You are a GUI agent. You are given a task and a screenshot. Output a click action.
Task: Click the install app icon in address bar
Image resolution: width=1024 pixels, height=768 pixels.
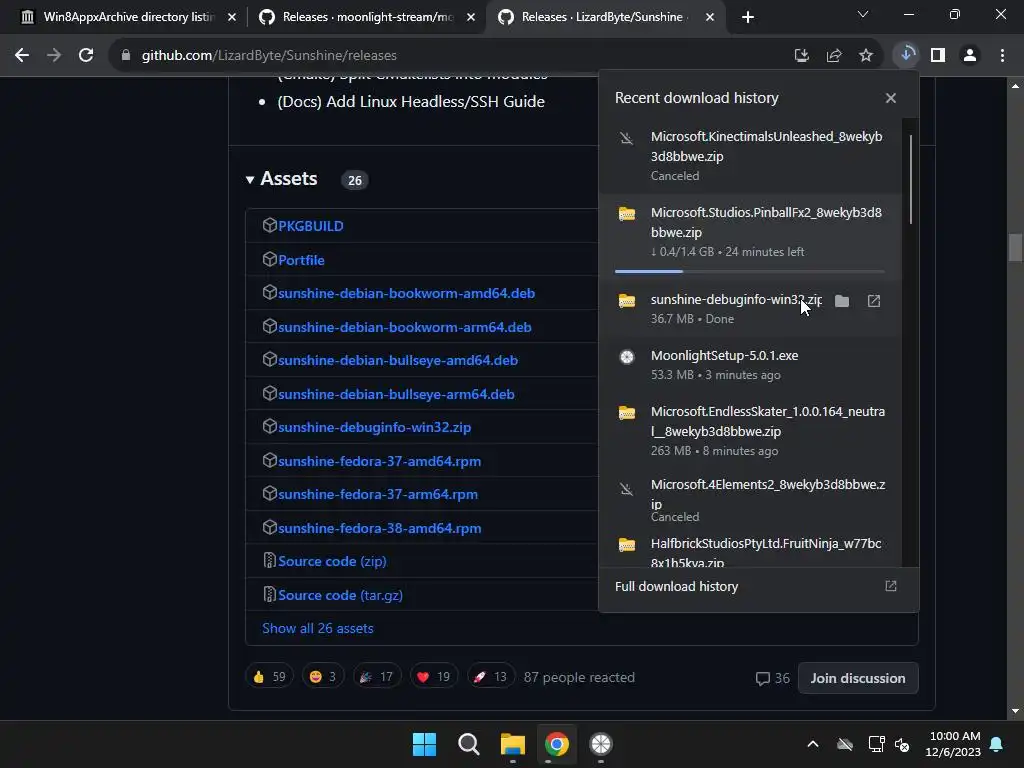[802, 56]
